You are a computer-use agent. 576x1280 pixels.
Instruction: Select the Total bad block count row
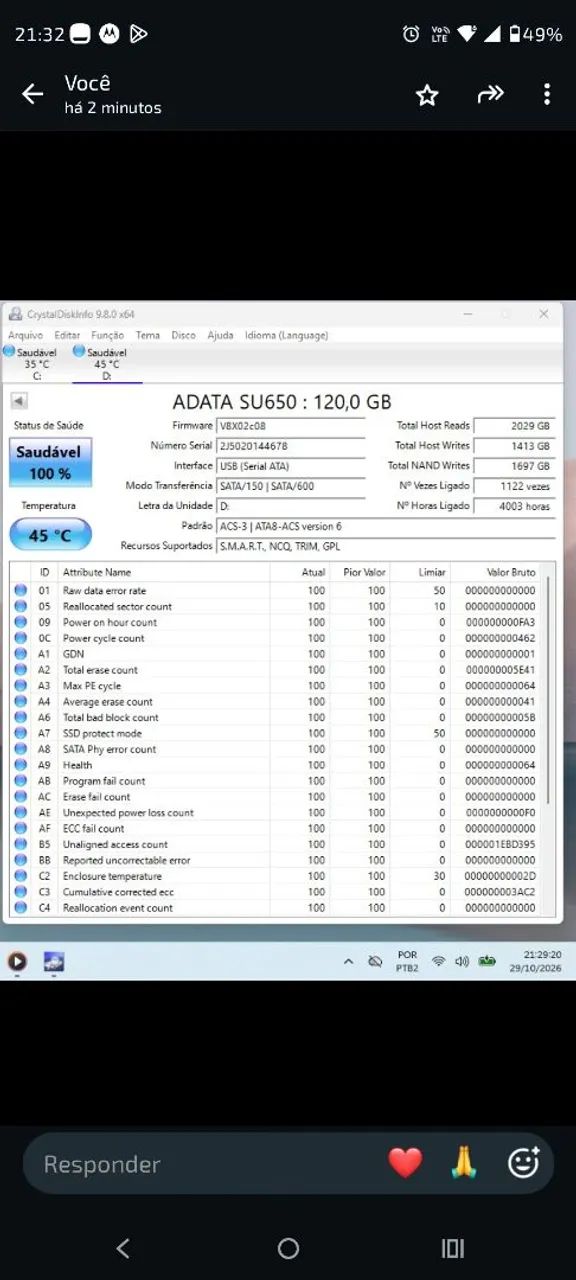coord(275,718)
